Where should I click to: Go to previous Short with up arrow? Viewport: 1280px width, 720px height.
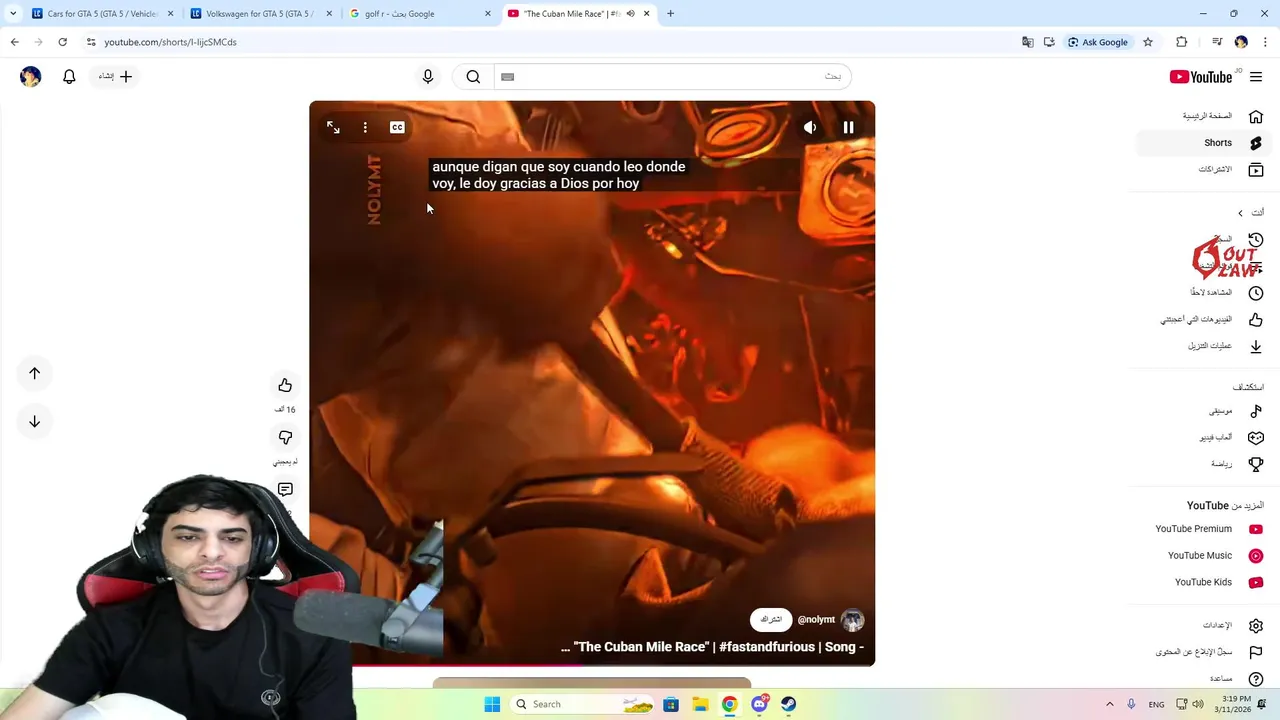point(34,373)
